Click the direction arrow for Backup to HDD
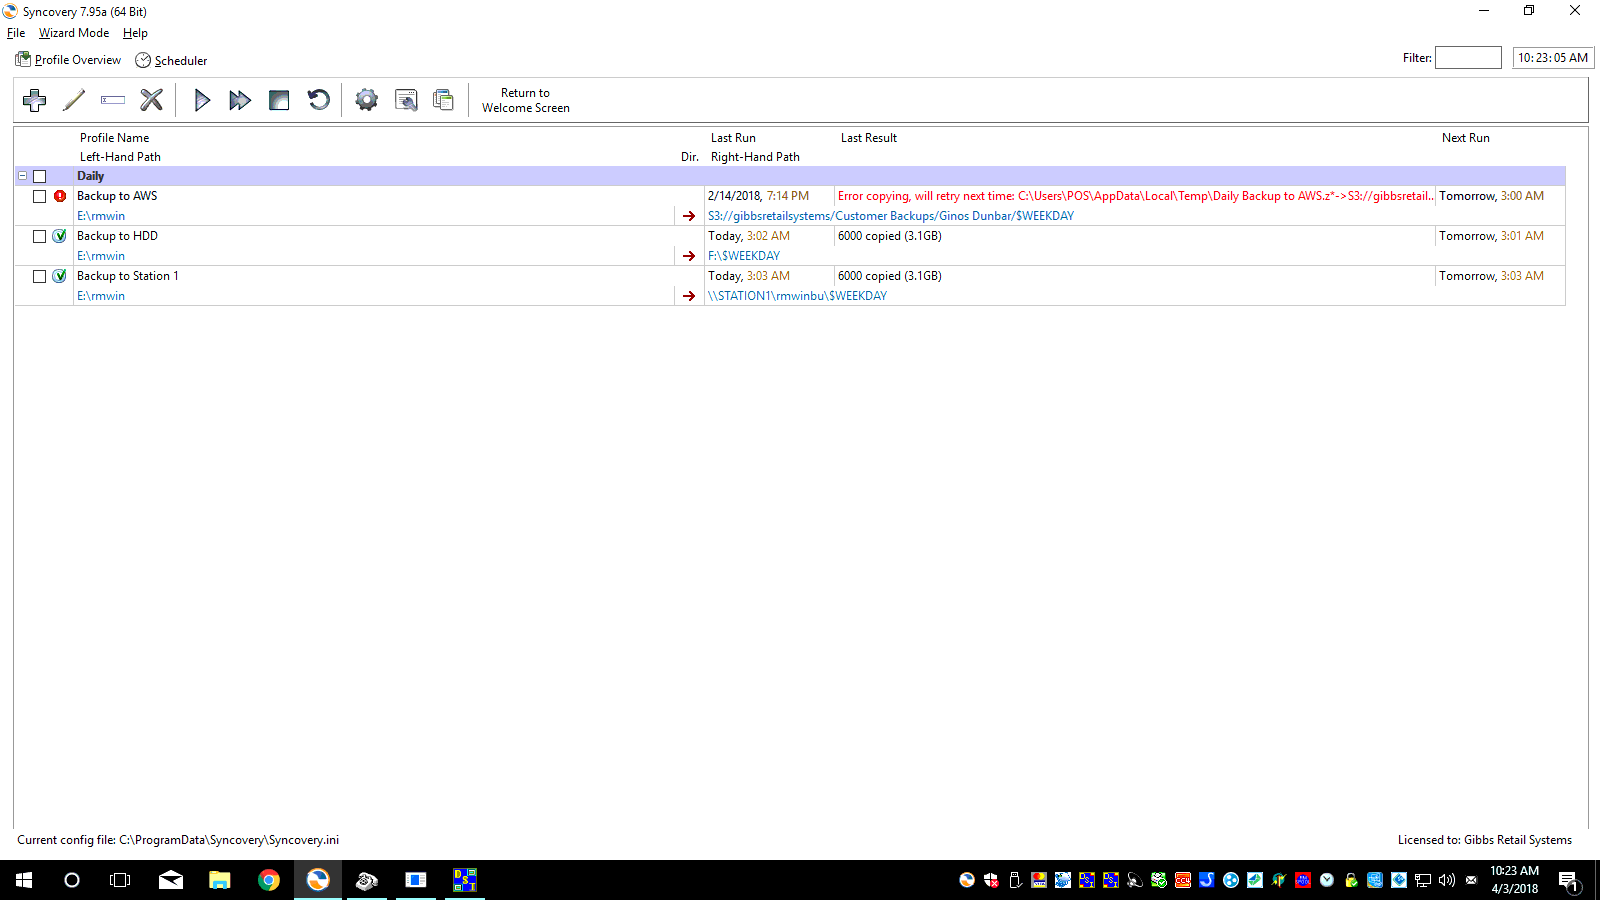 point(689,256)
